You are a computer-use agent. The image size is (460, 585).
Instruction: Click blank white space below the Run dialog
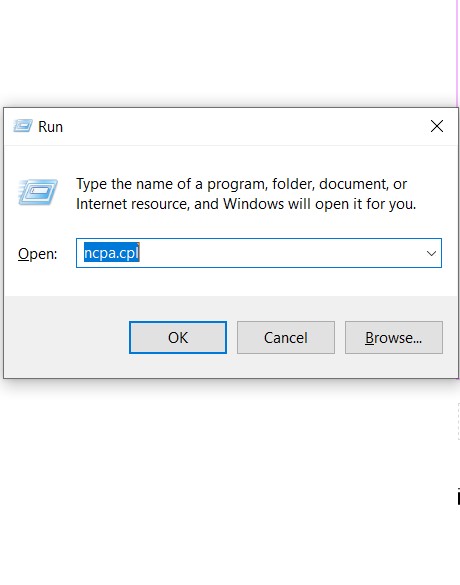(224, 485)
